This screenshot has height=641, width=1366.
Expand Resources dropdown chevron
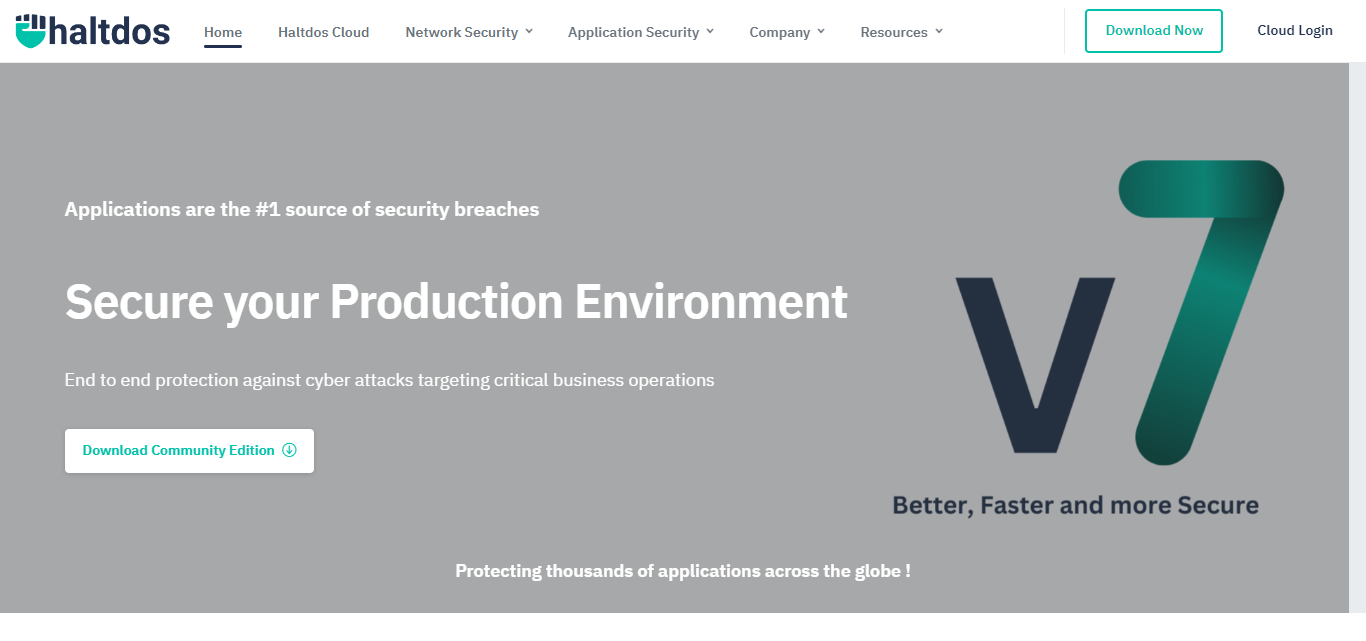click(x=939, y=32)
